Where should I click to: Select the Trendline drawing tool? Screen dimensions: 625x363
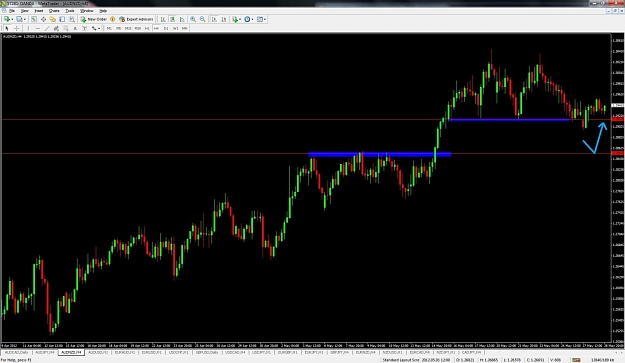click(47, 28)
